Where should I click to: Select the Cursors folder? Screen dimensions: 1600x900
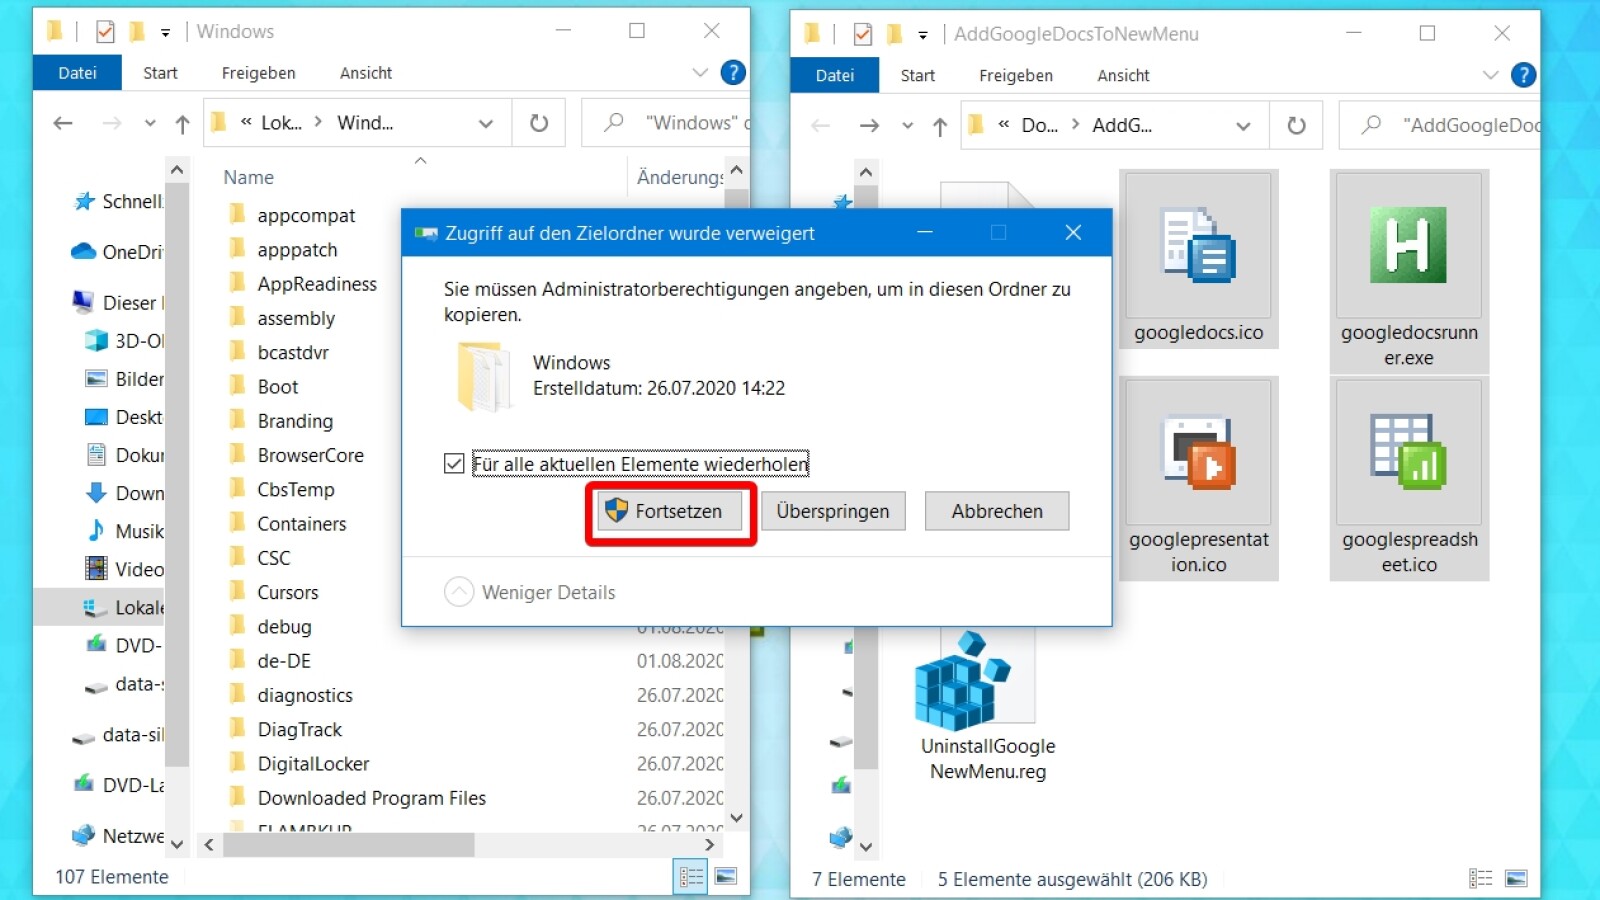click(287, 592)
